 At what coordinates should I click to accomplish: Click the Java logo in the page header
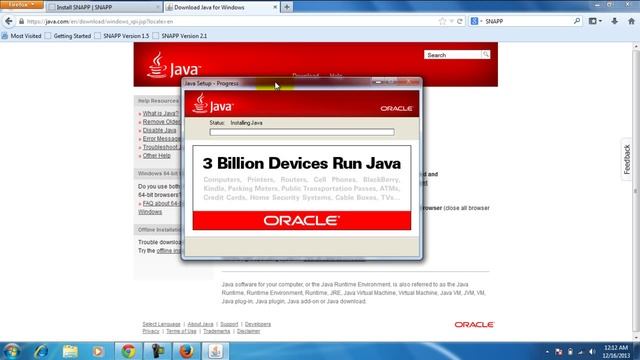point(174,65)
